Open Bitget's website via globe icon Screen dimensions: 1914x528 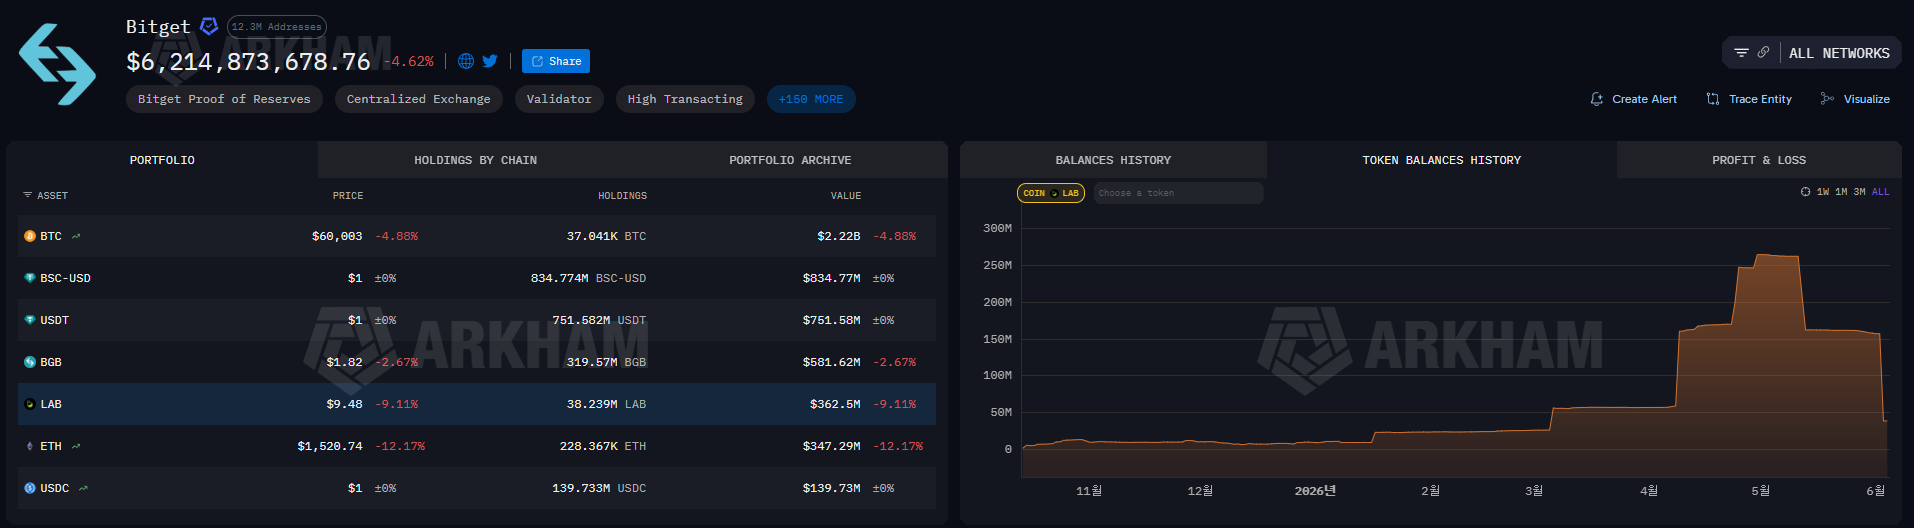(x=466, y=61)
